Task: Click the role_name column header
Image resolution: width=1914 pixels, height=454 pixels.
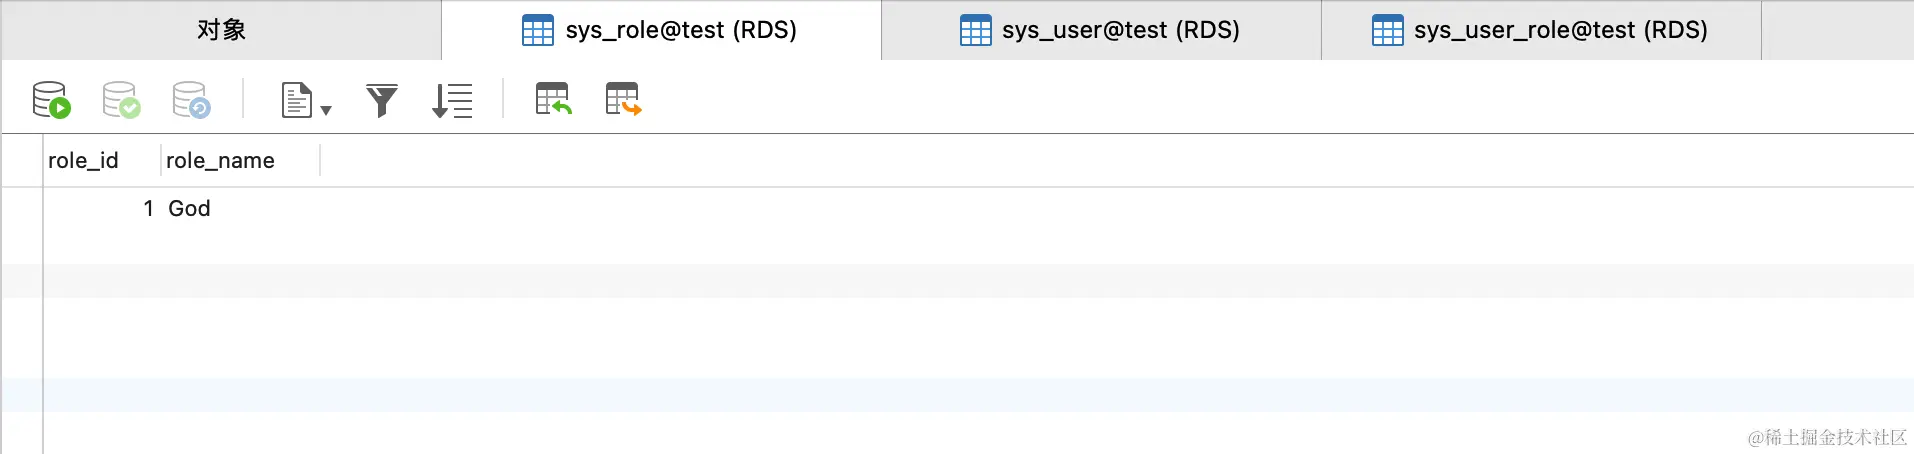Action: pyautogui.click(x=220, y=161)
